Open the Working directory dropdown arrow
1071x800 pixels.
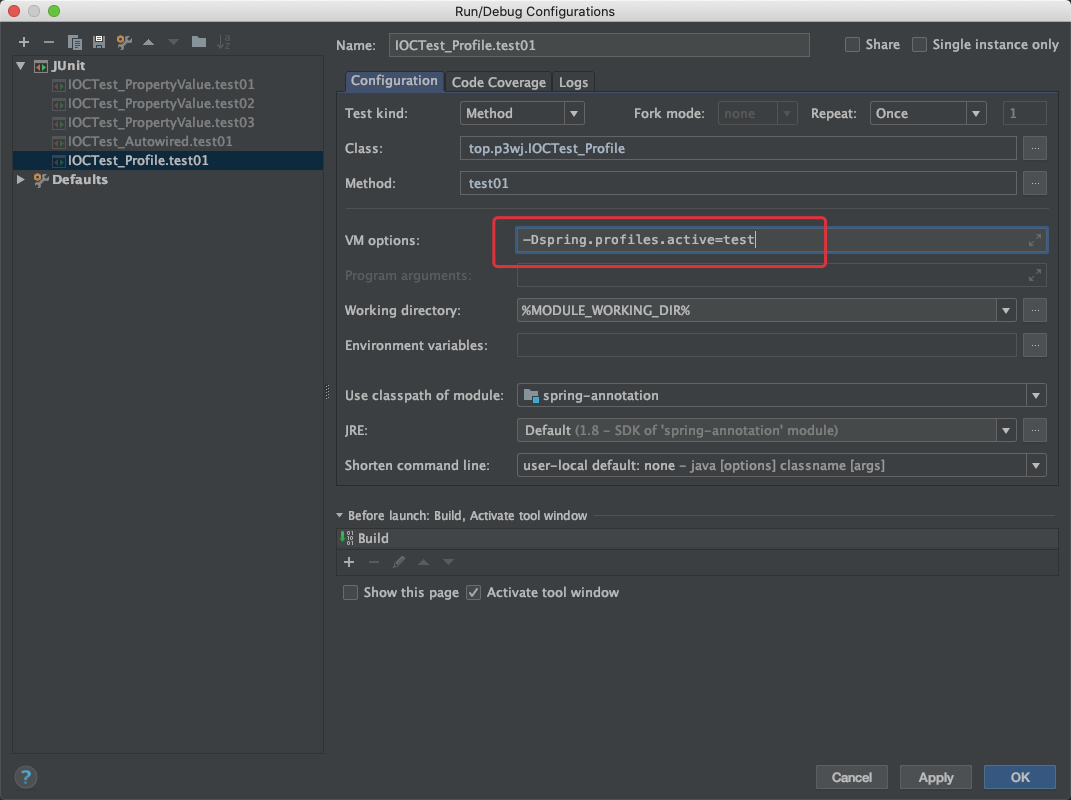(x=1005, y=310)
